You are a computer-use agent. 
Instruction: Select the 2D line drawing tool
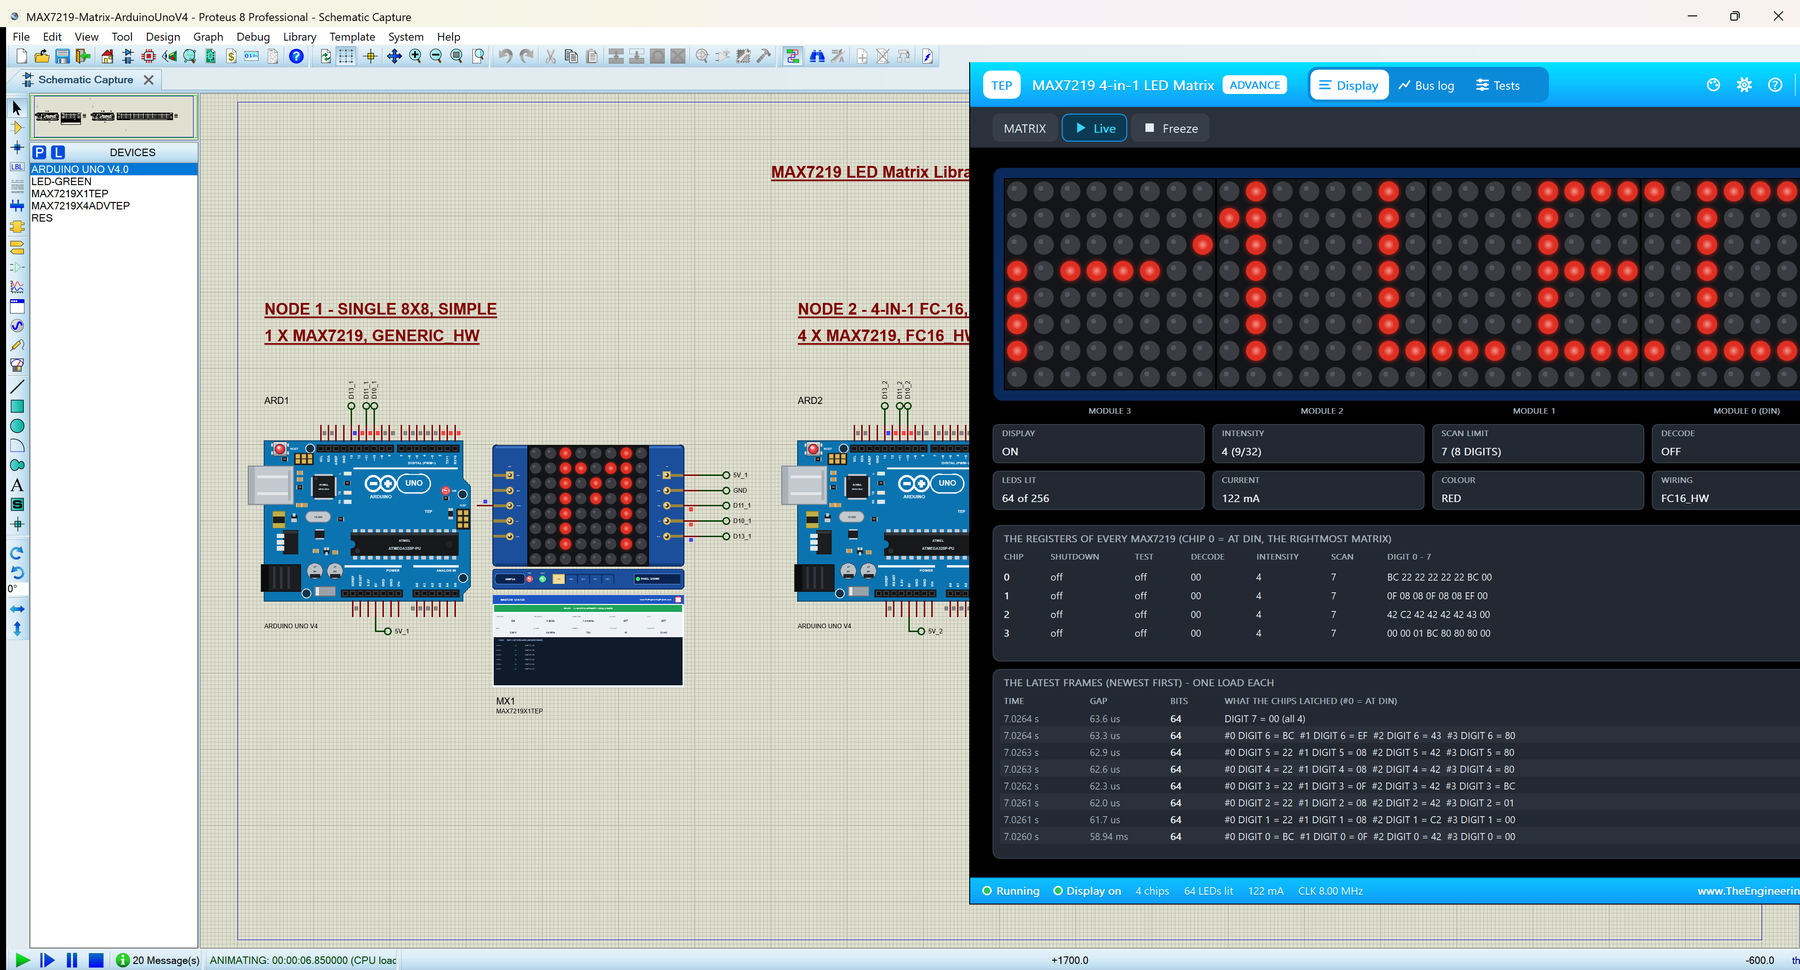click(17, 386)
